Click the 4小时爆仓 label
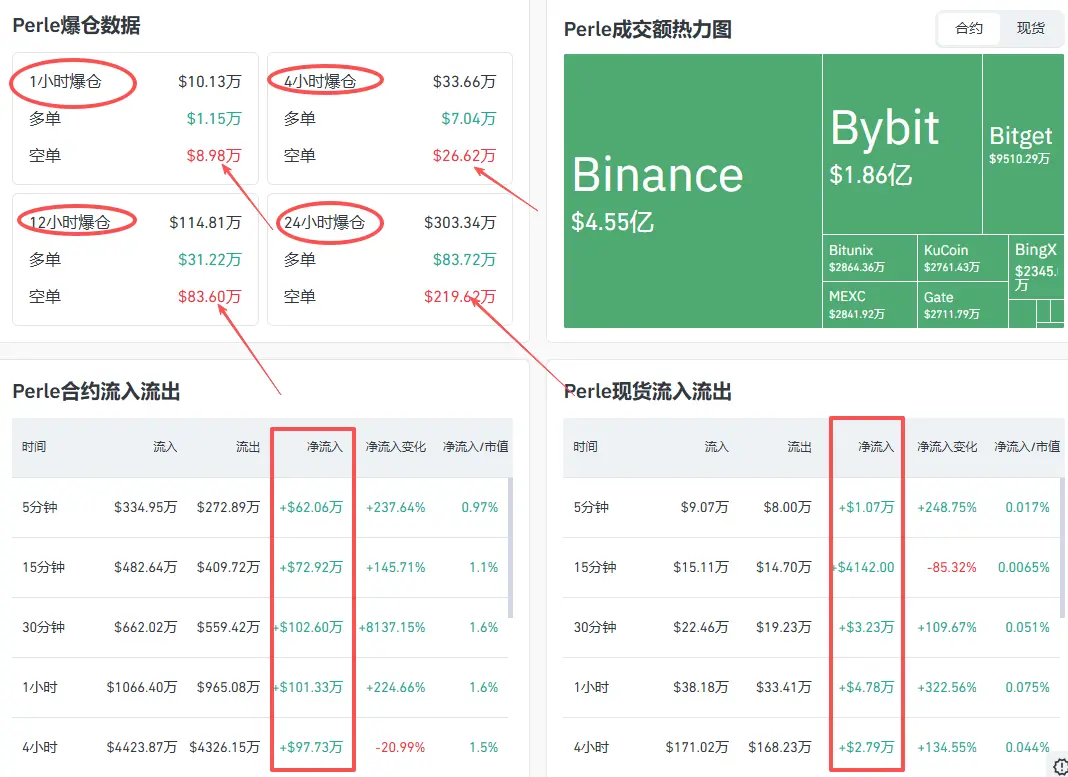Image resolution: width=1068 pixels, height=777 pixels. click(x=320, y=82)
